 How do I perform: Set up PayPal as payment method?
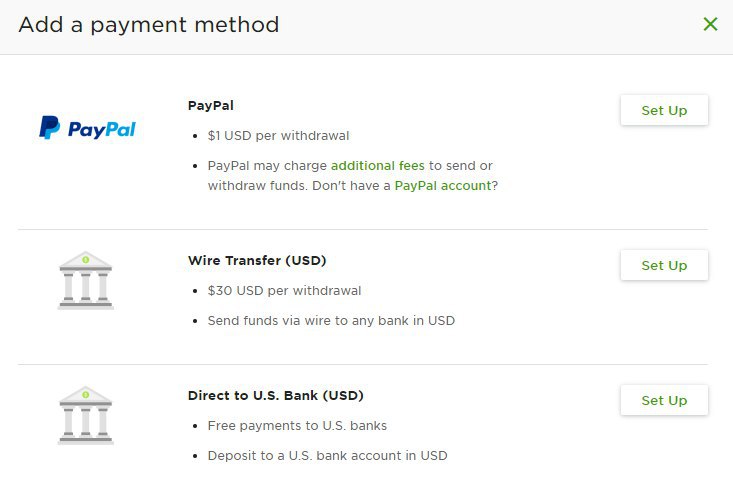[664, 110]
